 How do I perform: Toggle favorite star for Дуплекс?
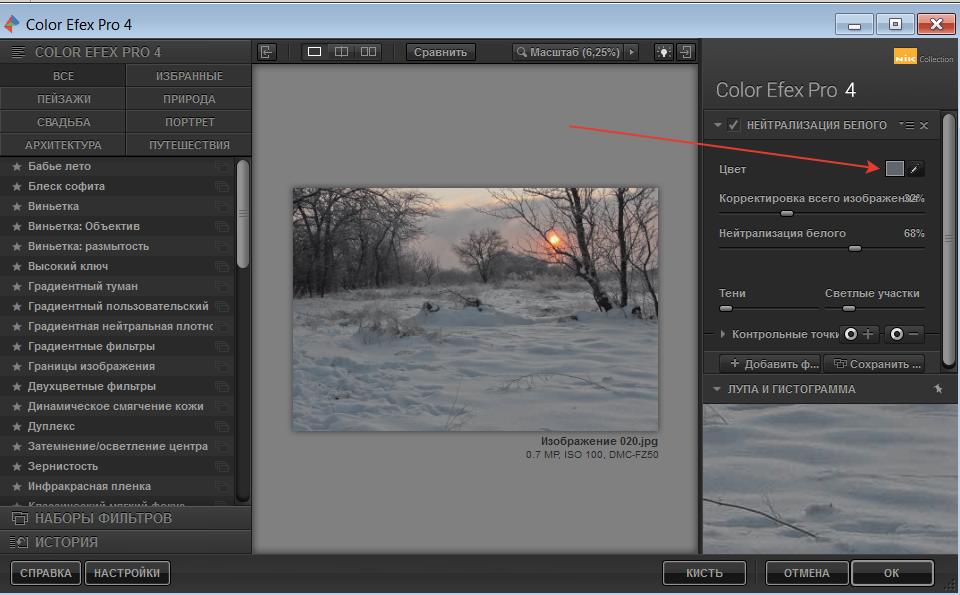click(x=17, y=427)
